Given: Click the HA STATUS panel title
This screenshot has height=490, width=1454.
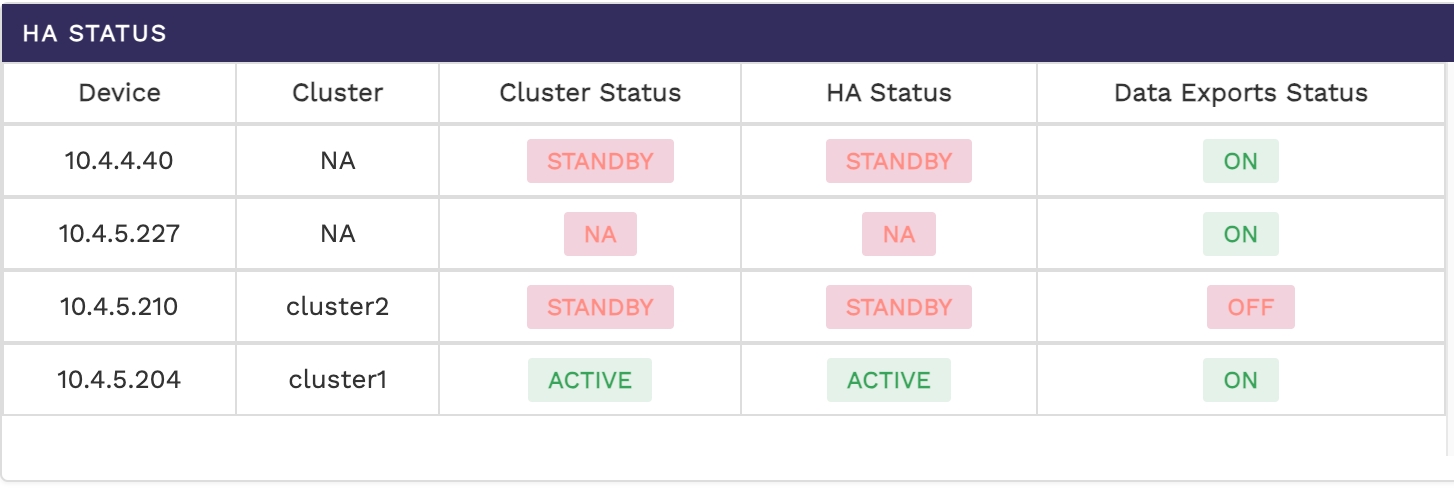Looking at the screenshot, I should (x=94, y=33).
